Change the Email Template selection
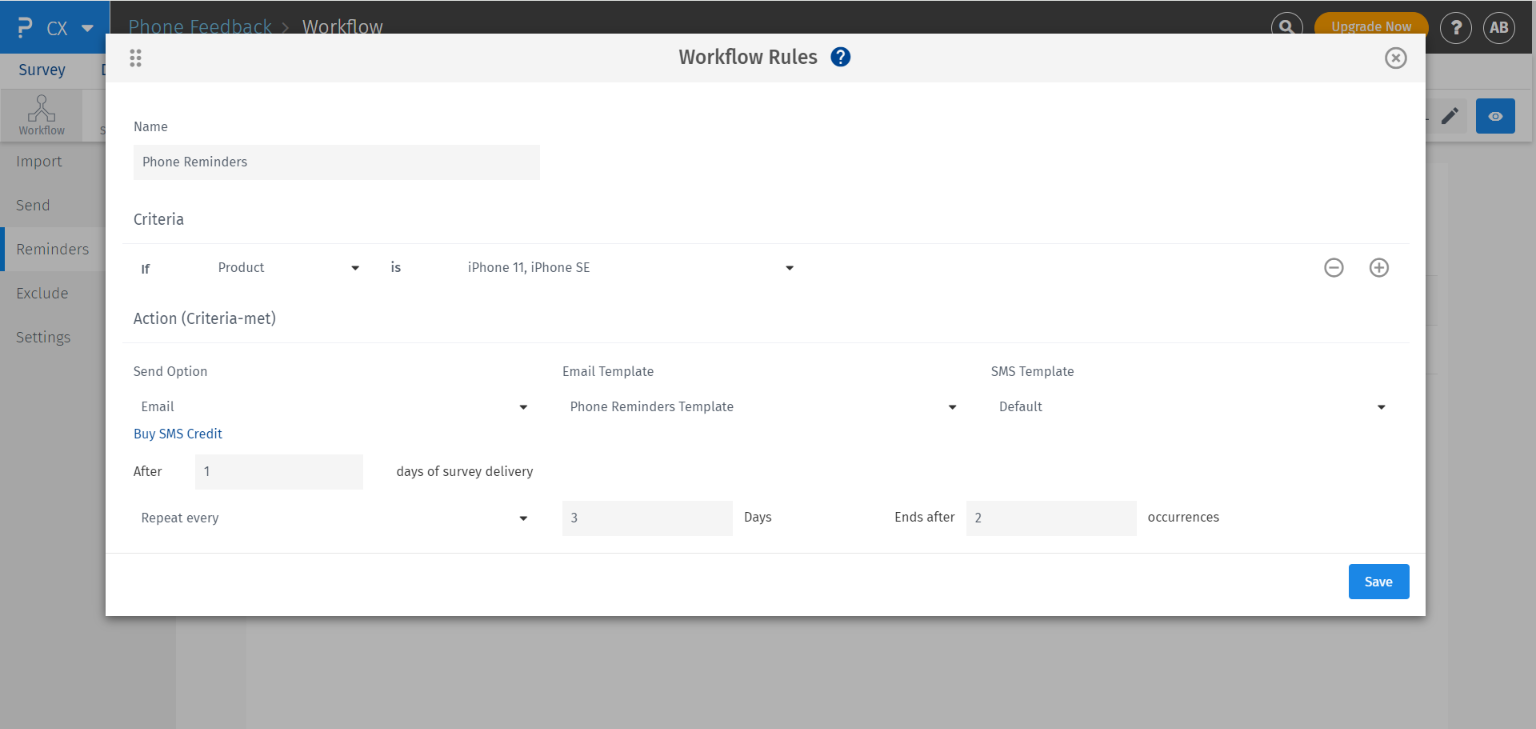The width and height of the screenshot is (1536, 729). [x=760, y=406]
